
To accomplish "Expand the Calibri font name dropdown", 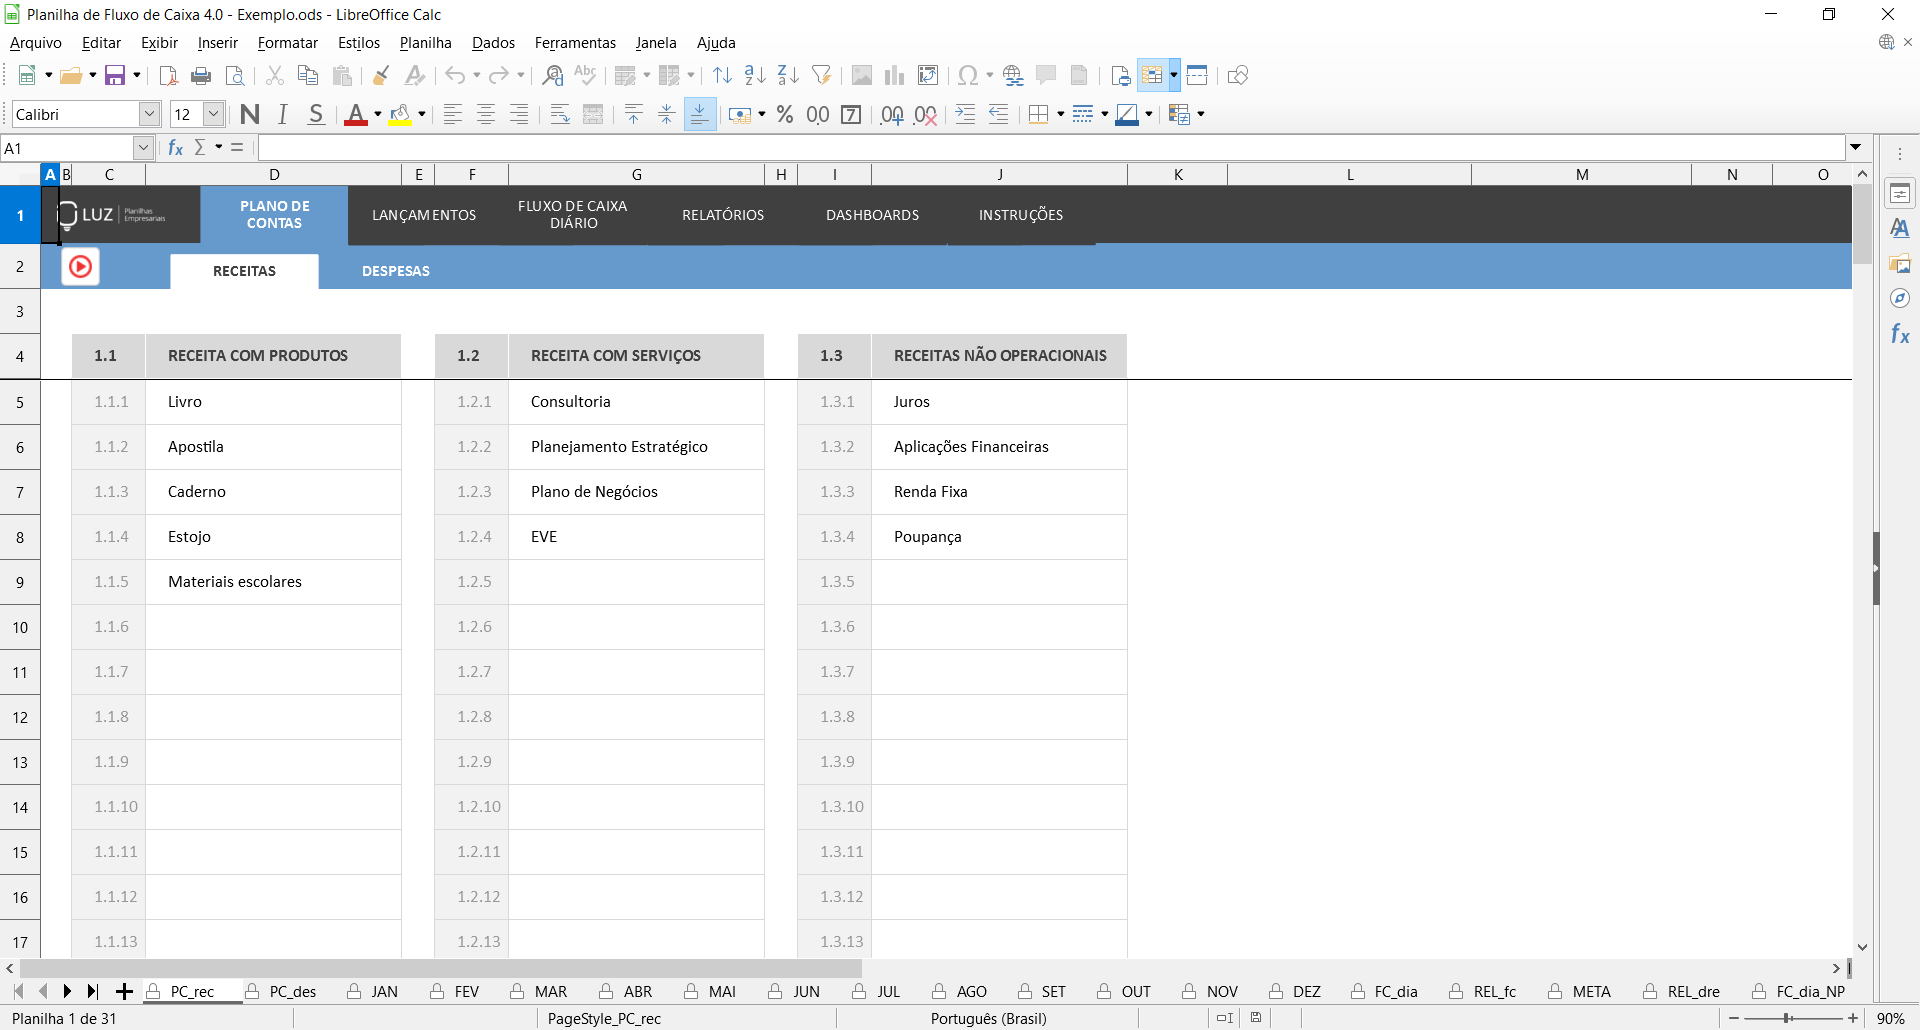I will [149, 115].
